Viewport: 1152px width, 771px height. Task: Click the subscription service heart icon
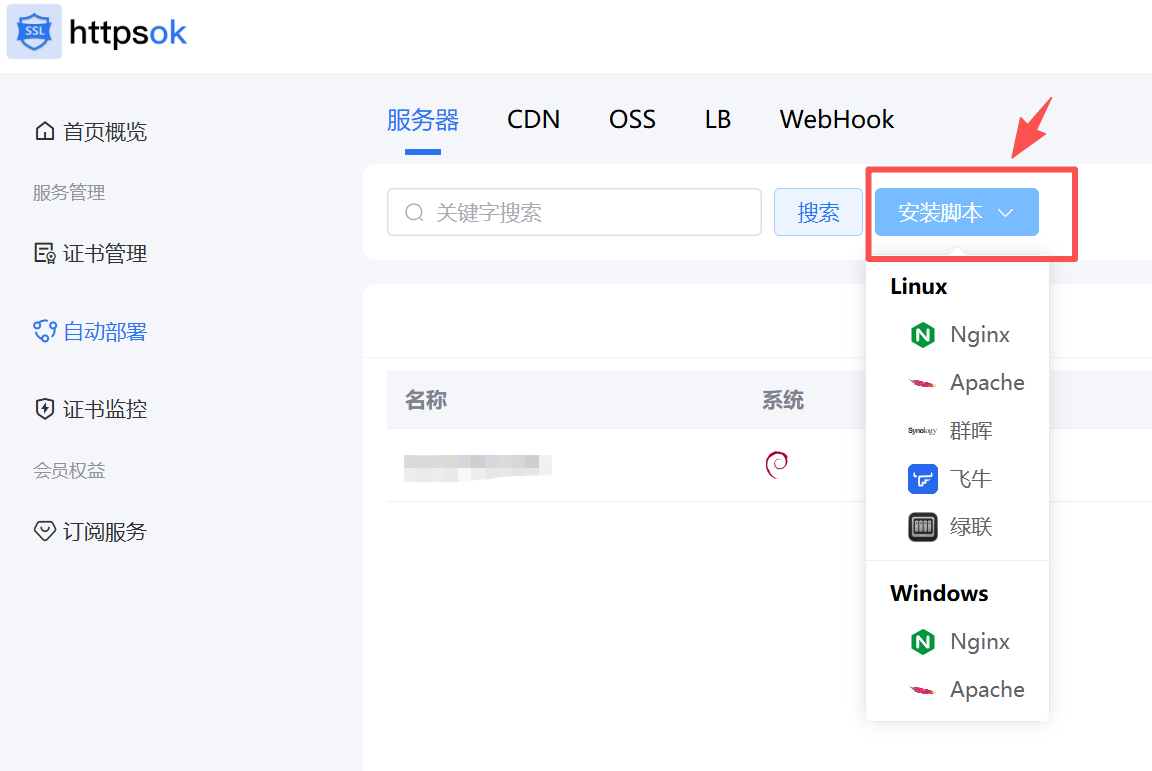coord(44,532)
